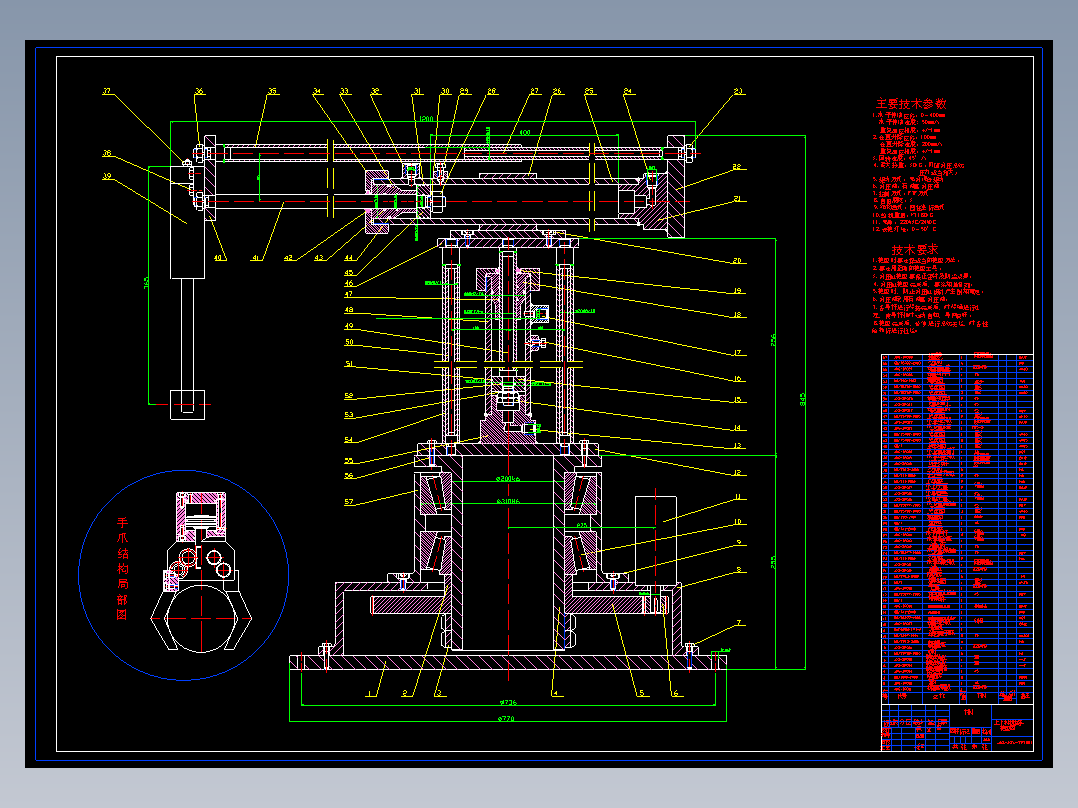Select part callout number 34
The image size is (1078, 808).
(x=317, y=91)
